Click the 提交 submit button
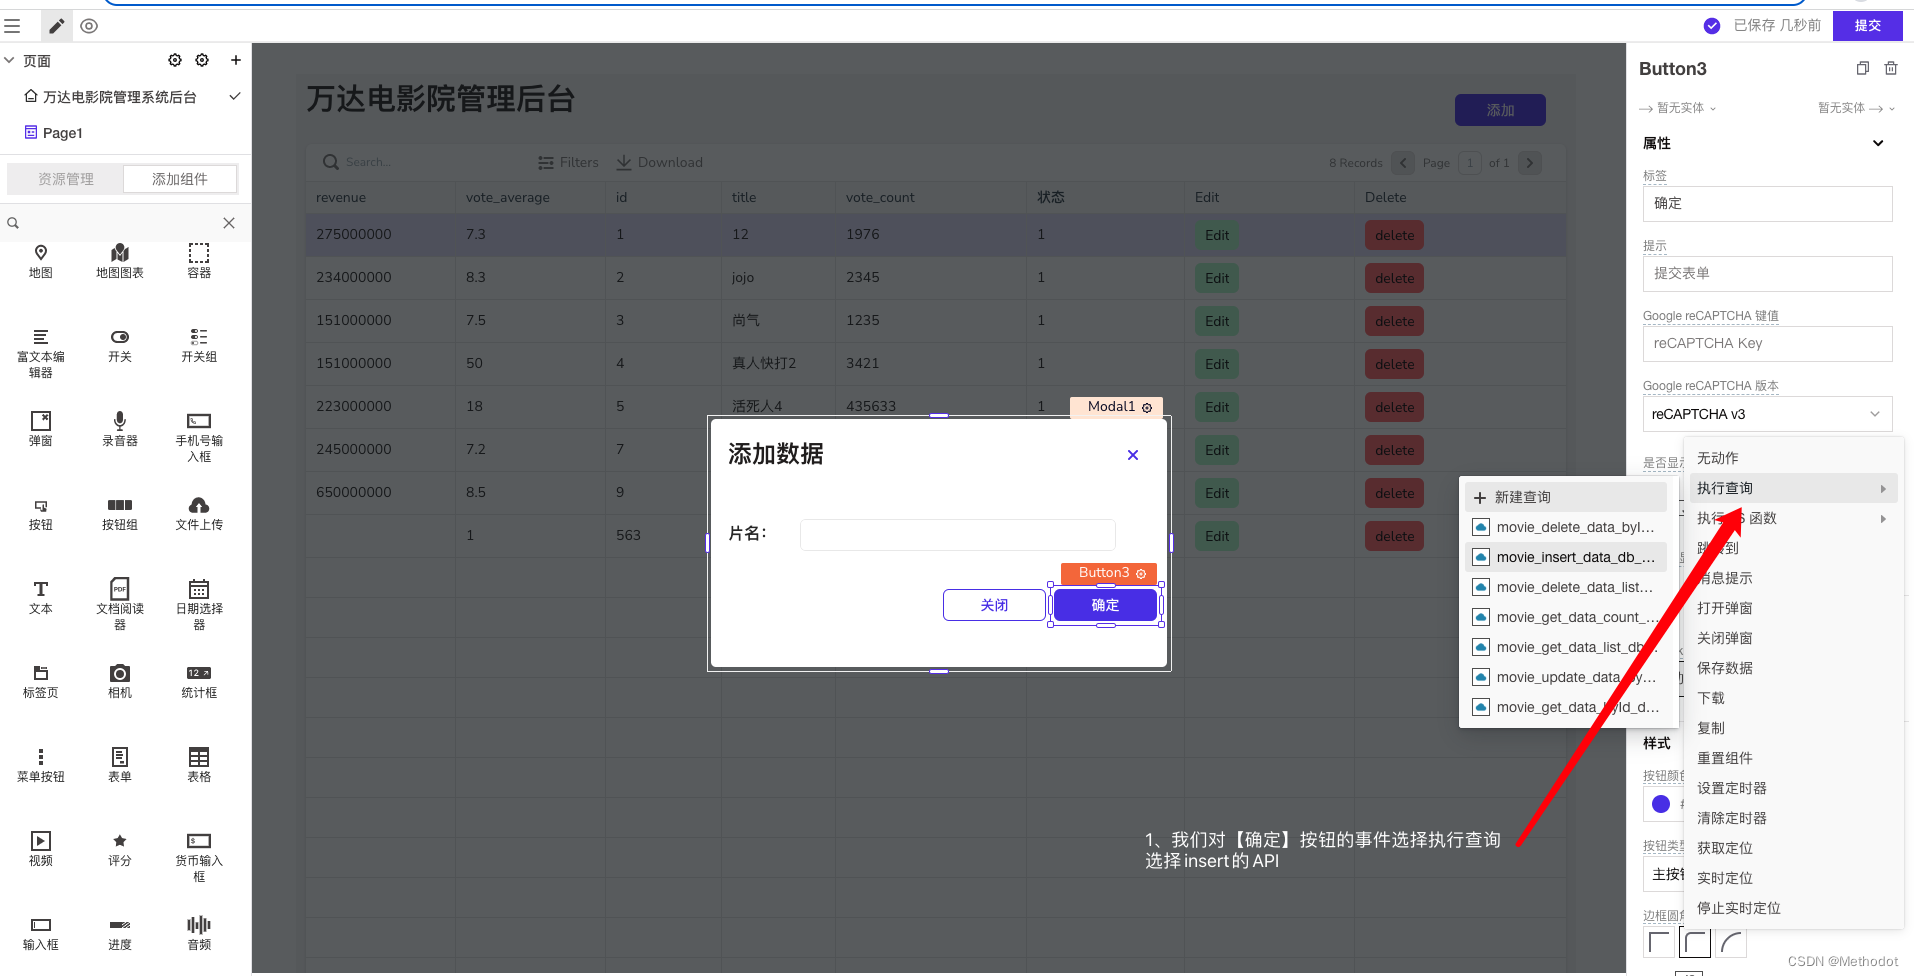The image size is (1914, 976). 1867,26
